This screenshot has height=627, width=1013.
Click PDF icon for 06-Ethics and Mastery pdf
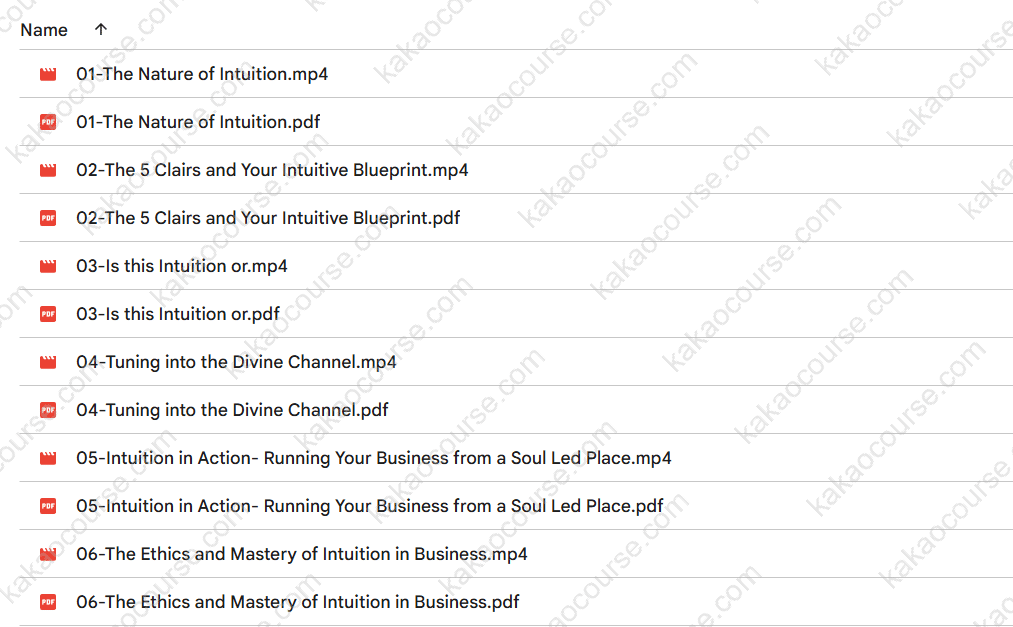[x=48, y=602]
